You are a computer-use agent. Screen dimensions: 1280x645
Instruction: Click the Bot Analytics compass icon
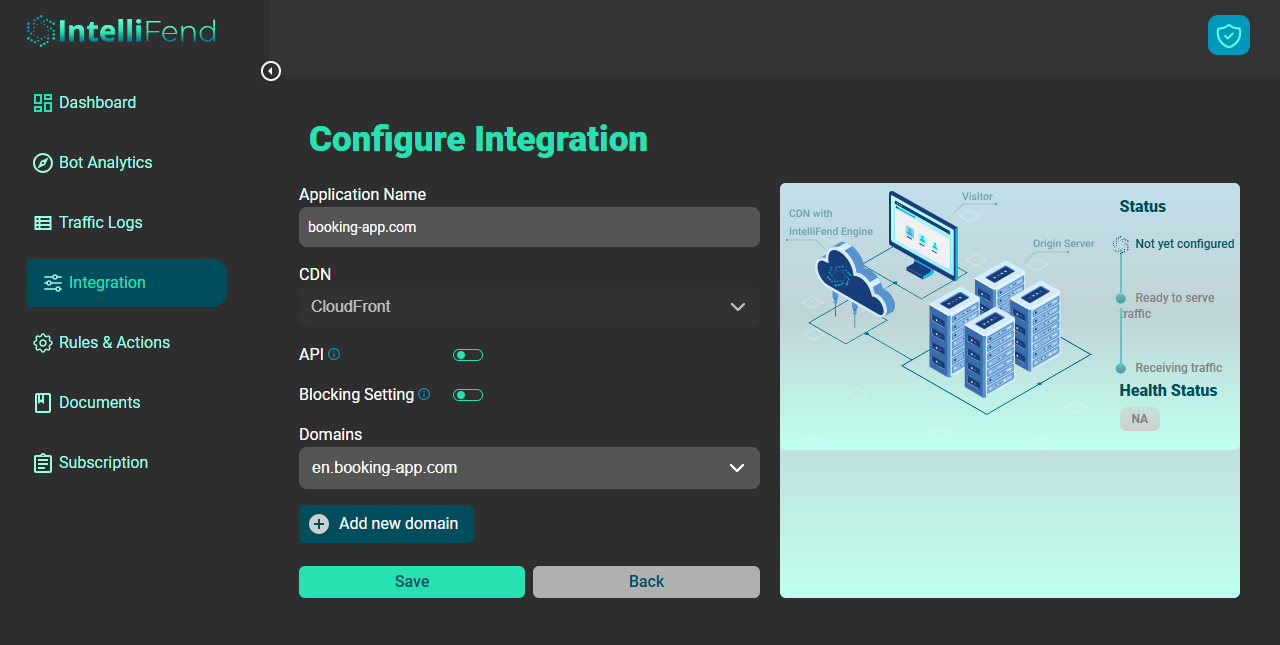pyautogui.click(x=43, y=163)
